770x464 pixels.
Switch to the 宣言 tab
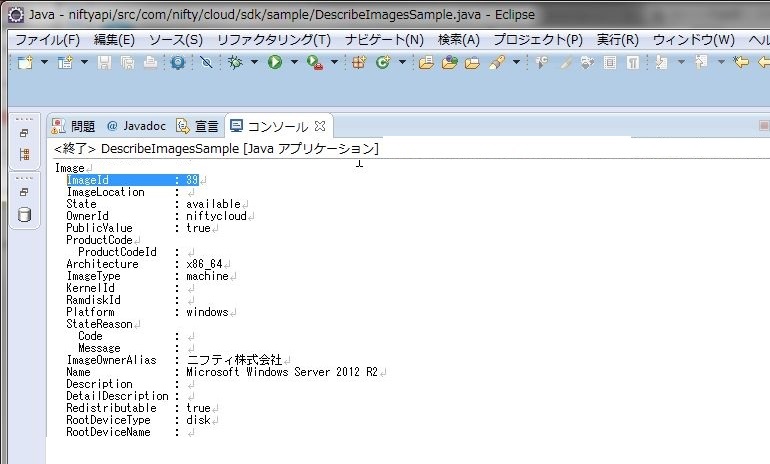(x=197, y=126)
